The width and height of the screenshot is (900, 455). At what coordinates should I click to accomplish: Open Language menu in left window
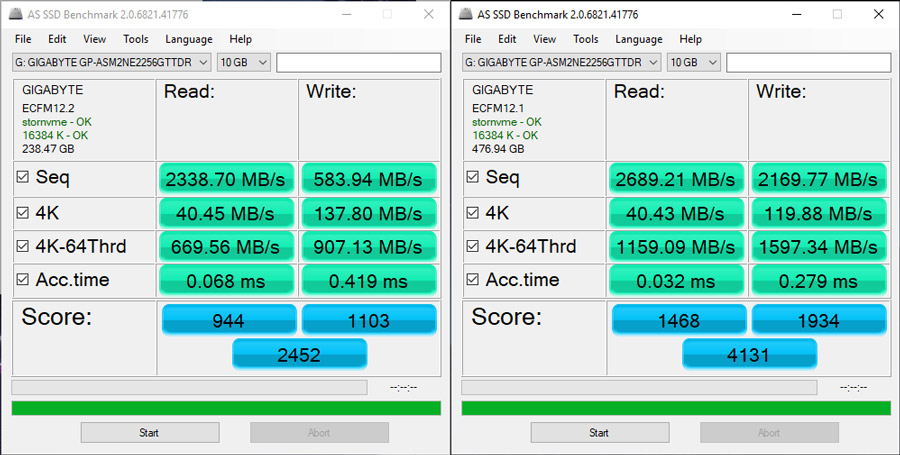pos(189,39)
